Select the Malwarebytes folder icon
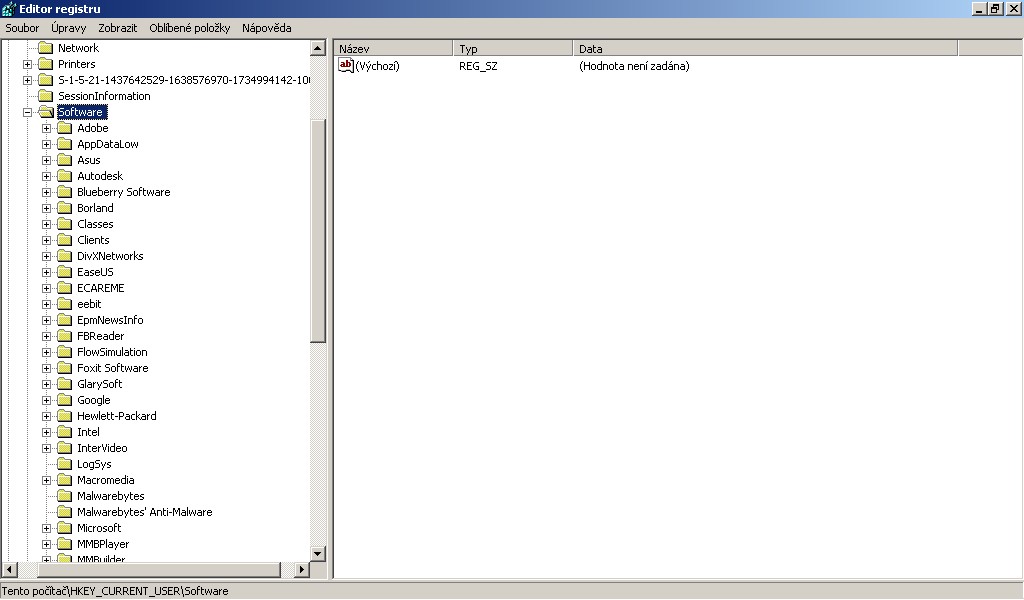 point(65,496)
